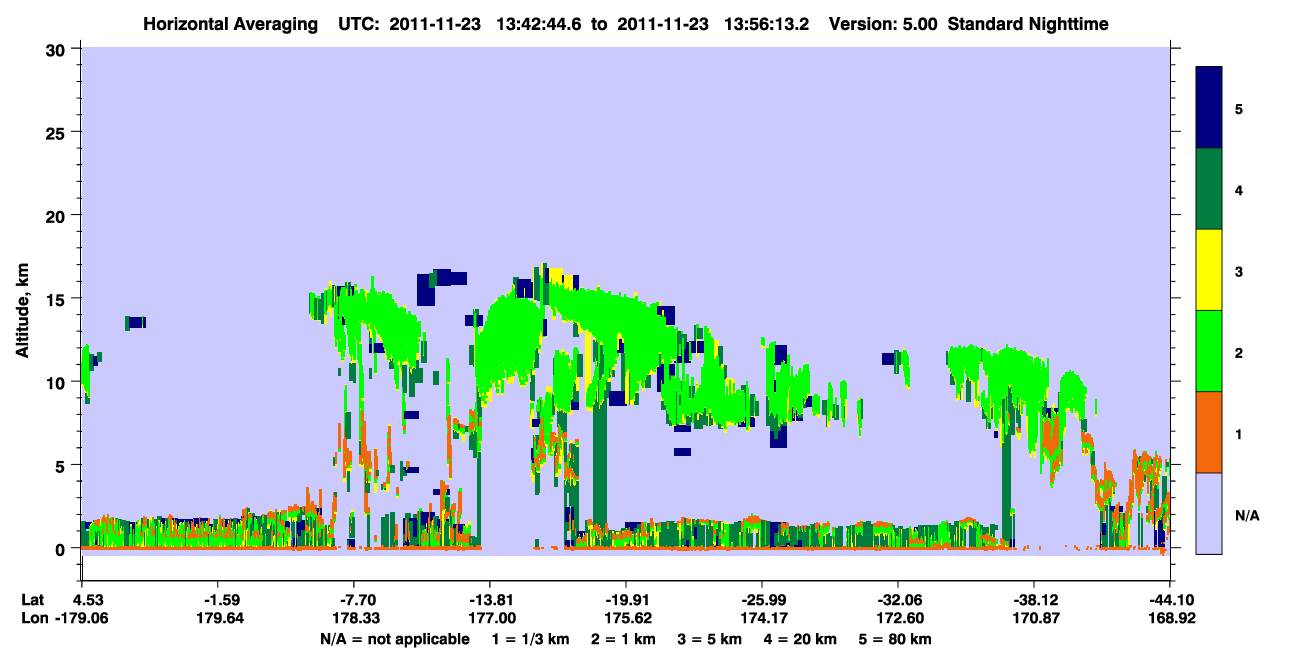Click longitude value 175.62
The height and width of the screenshot is (667, 1300).
pyautogui.click(x=626, y=618)
